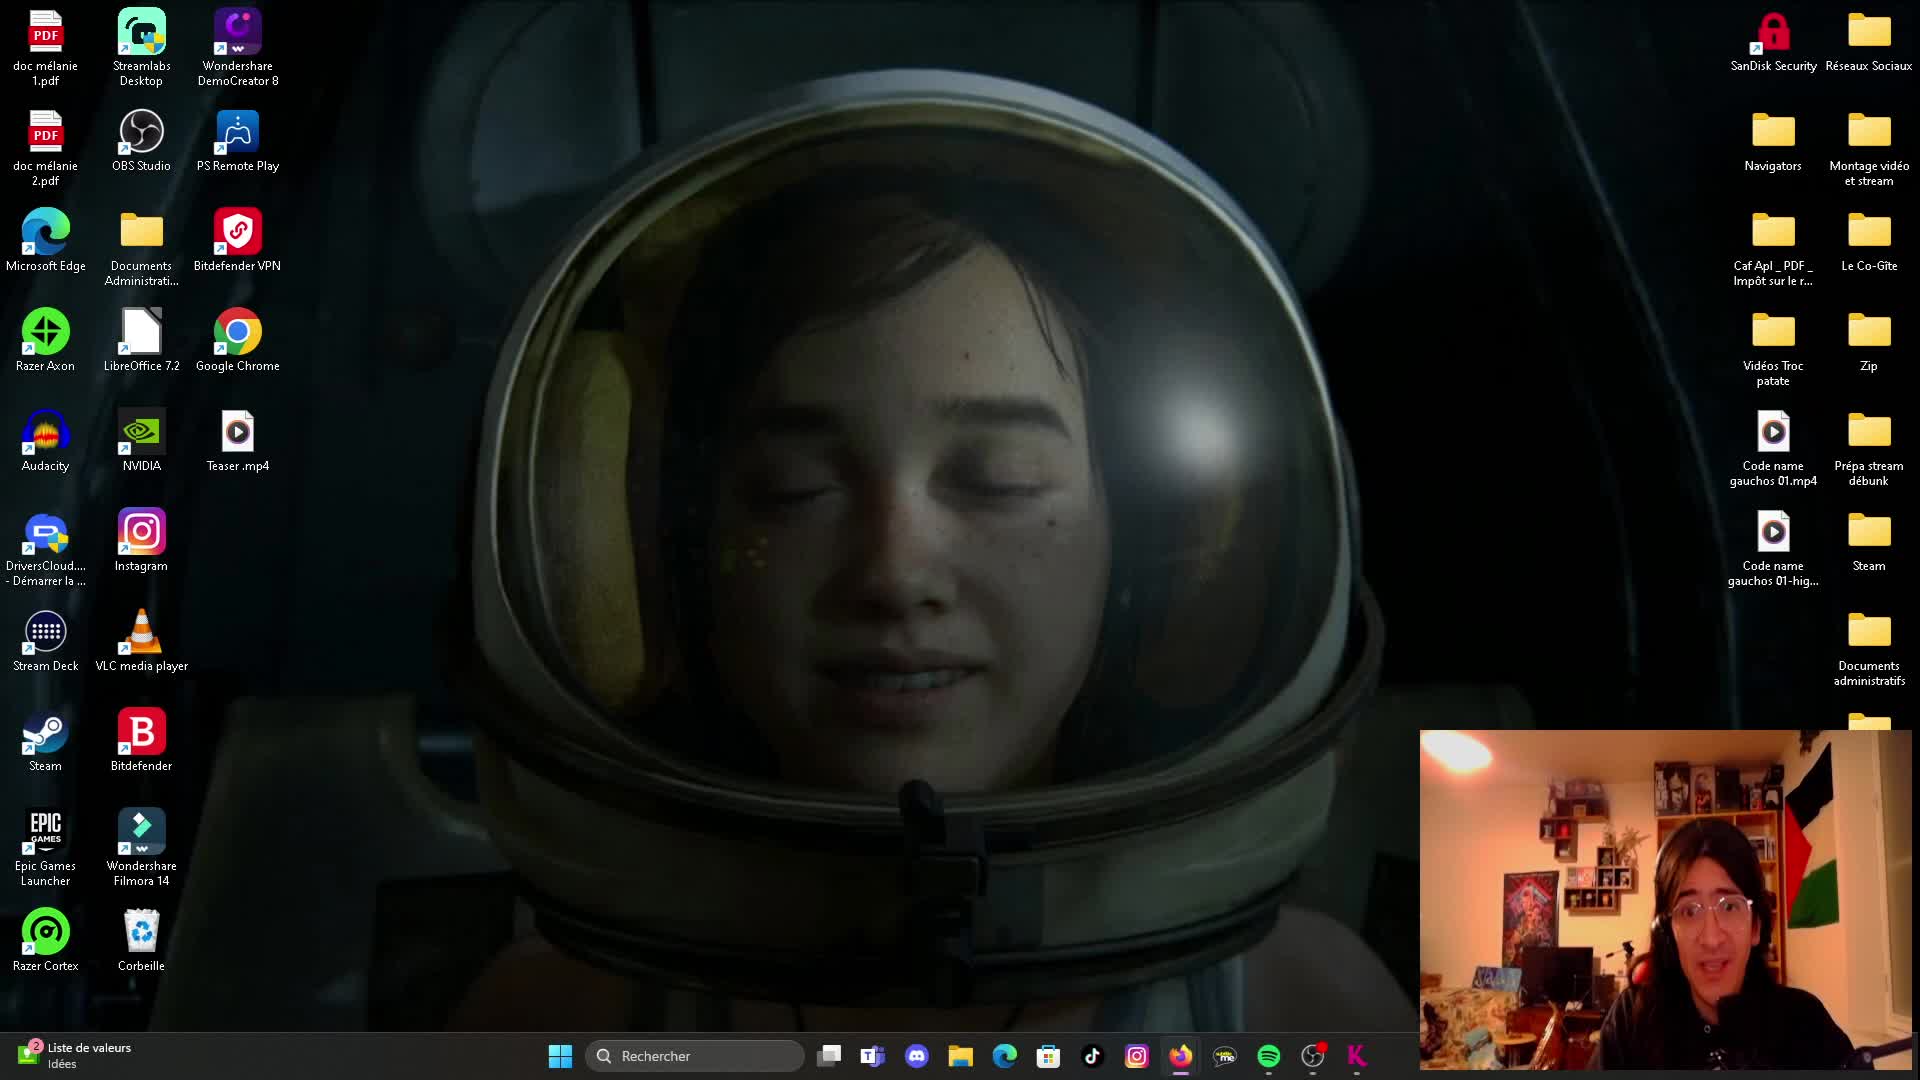Screen dimensions: 1920x1080
Task: Open Prépa stream débunk folder
Action: pos(1869,447)
